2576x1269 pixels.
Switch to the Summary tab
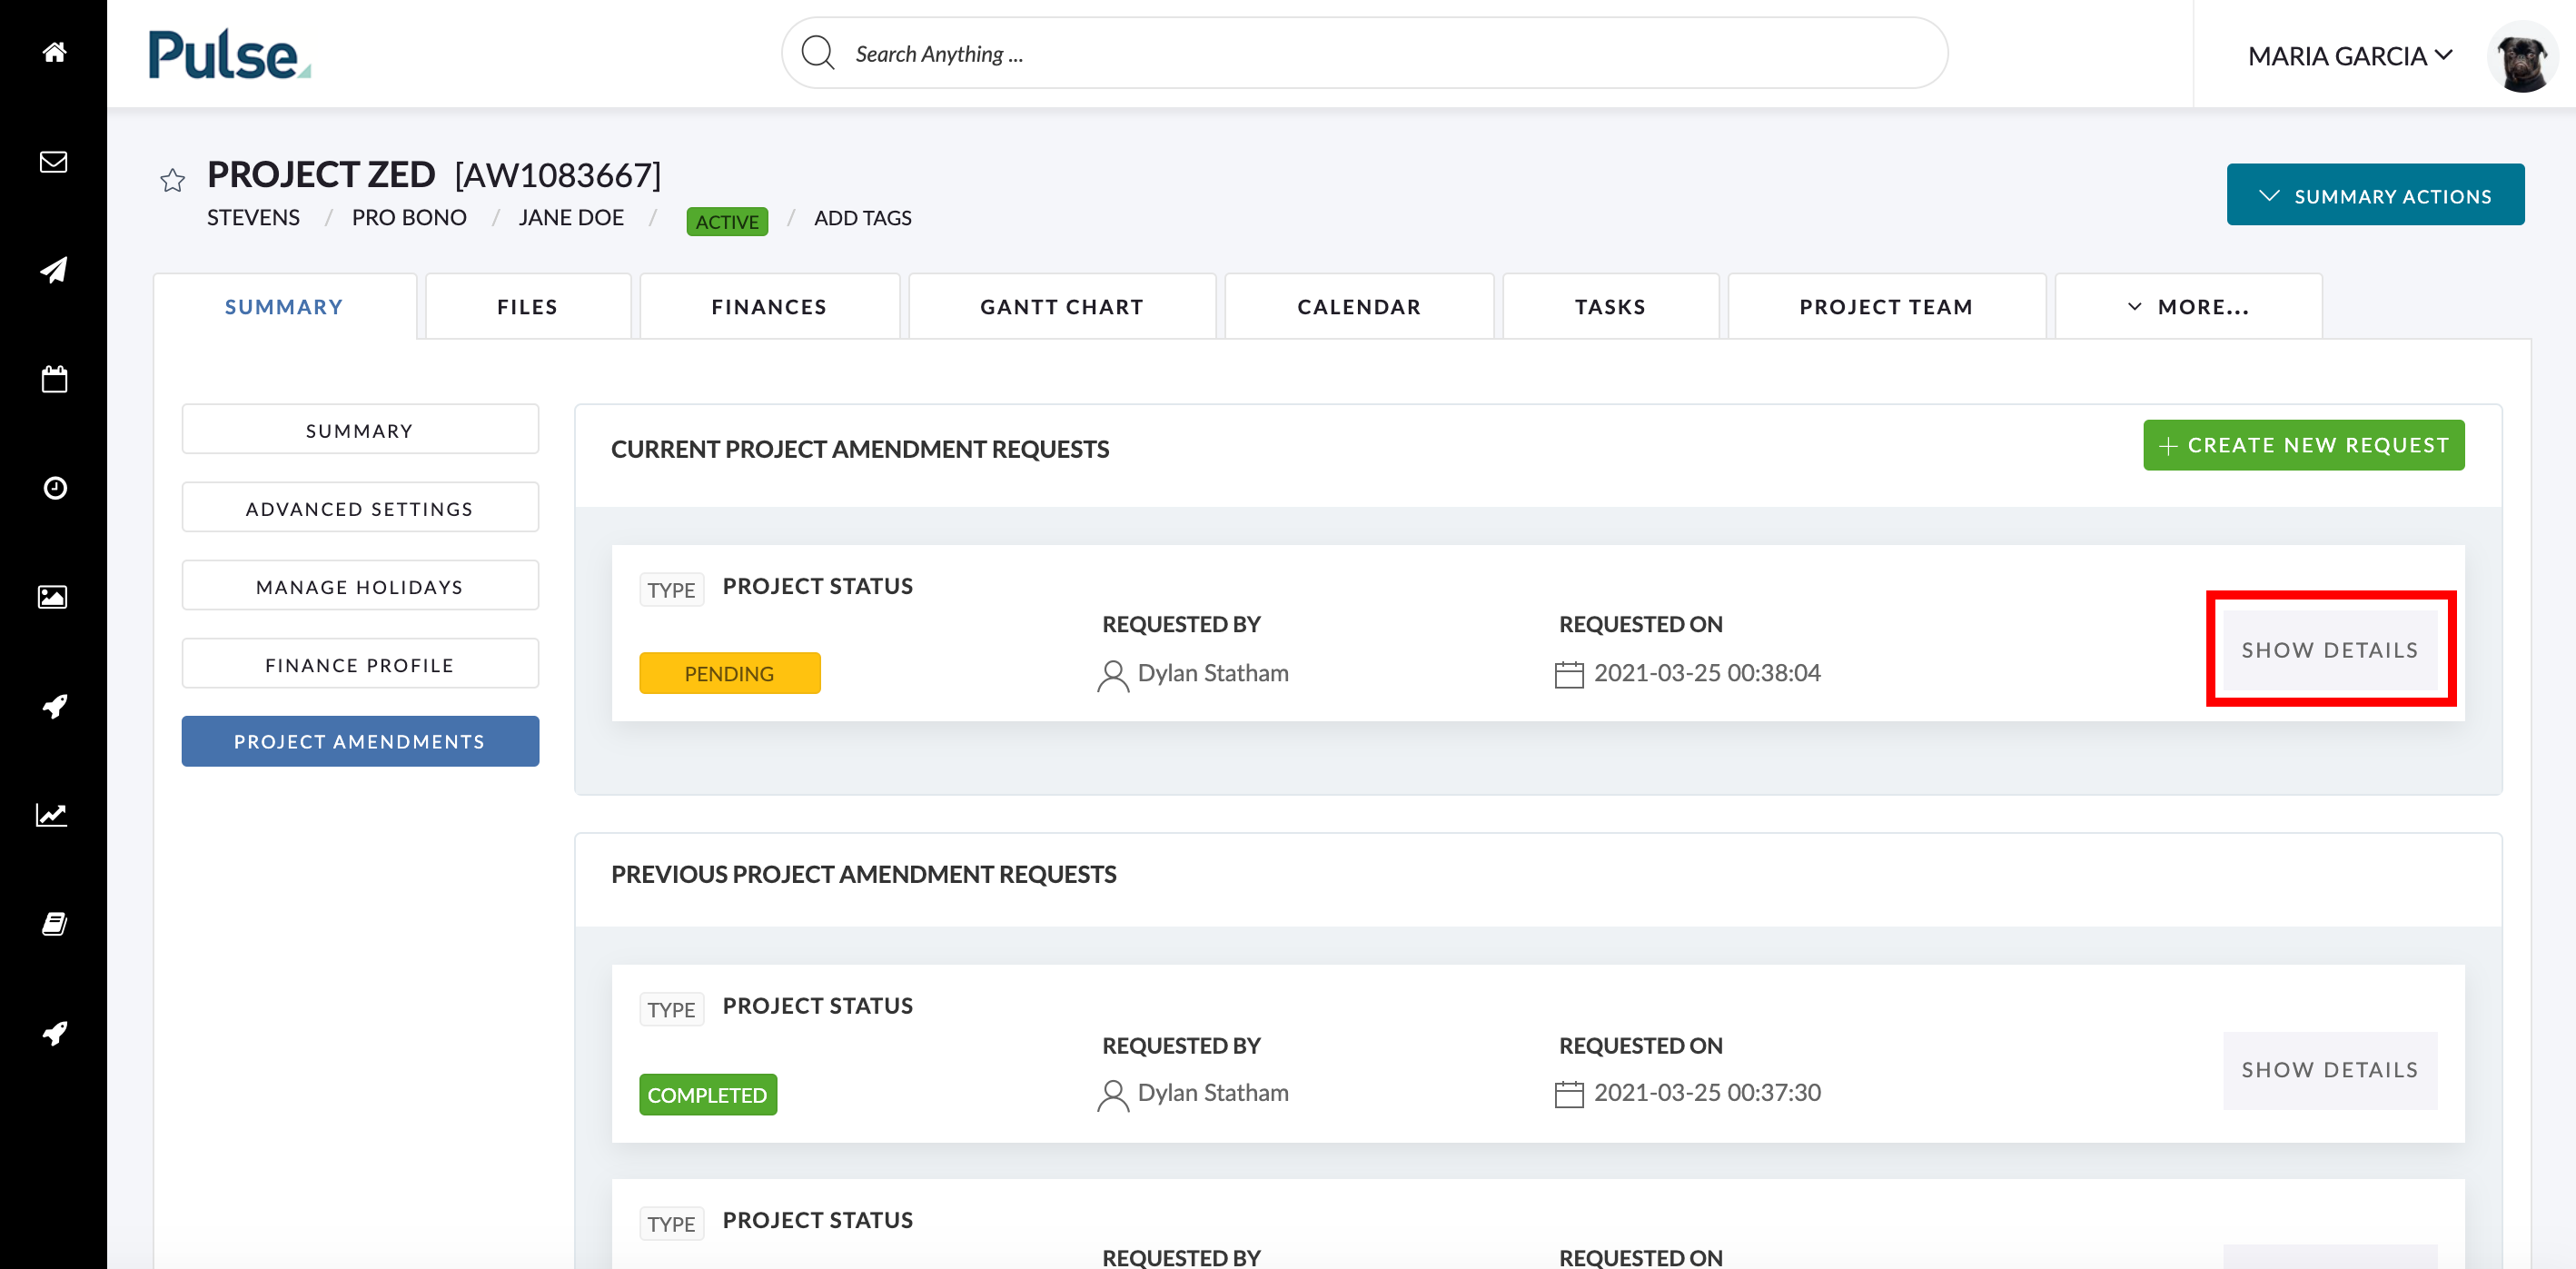point(284,307)
